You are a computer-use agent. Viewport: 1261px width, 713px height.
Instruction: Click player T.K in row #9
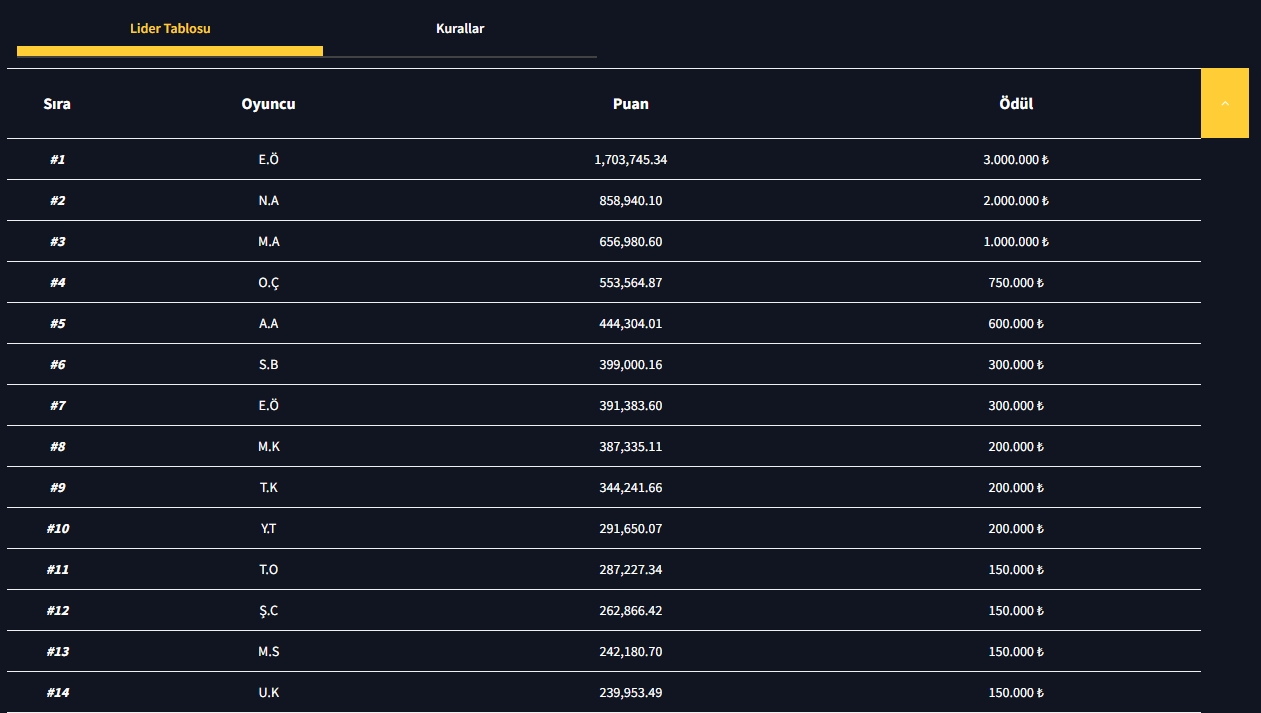pyautogui.click(x=268, y=487)
